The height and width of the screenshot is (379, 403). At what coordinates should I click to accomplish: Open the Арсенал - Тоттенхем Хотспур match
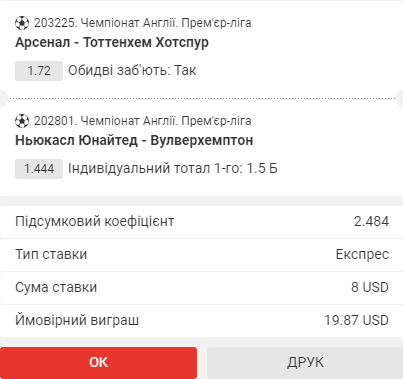coord(112,43)
